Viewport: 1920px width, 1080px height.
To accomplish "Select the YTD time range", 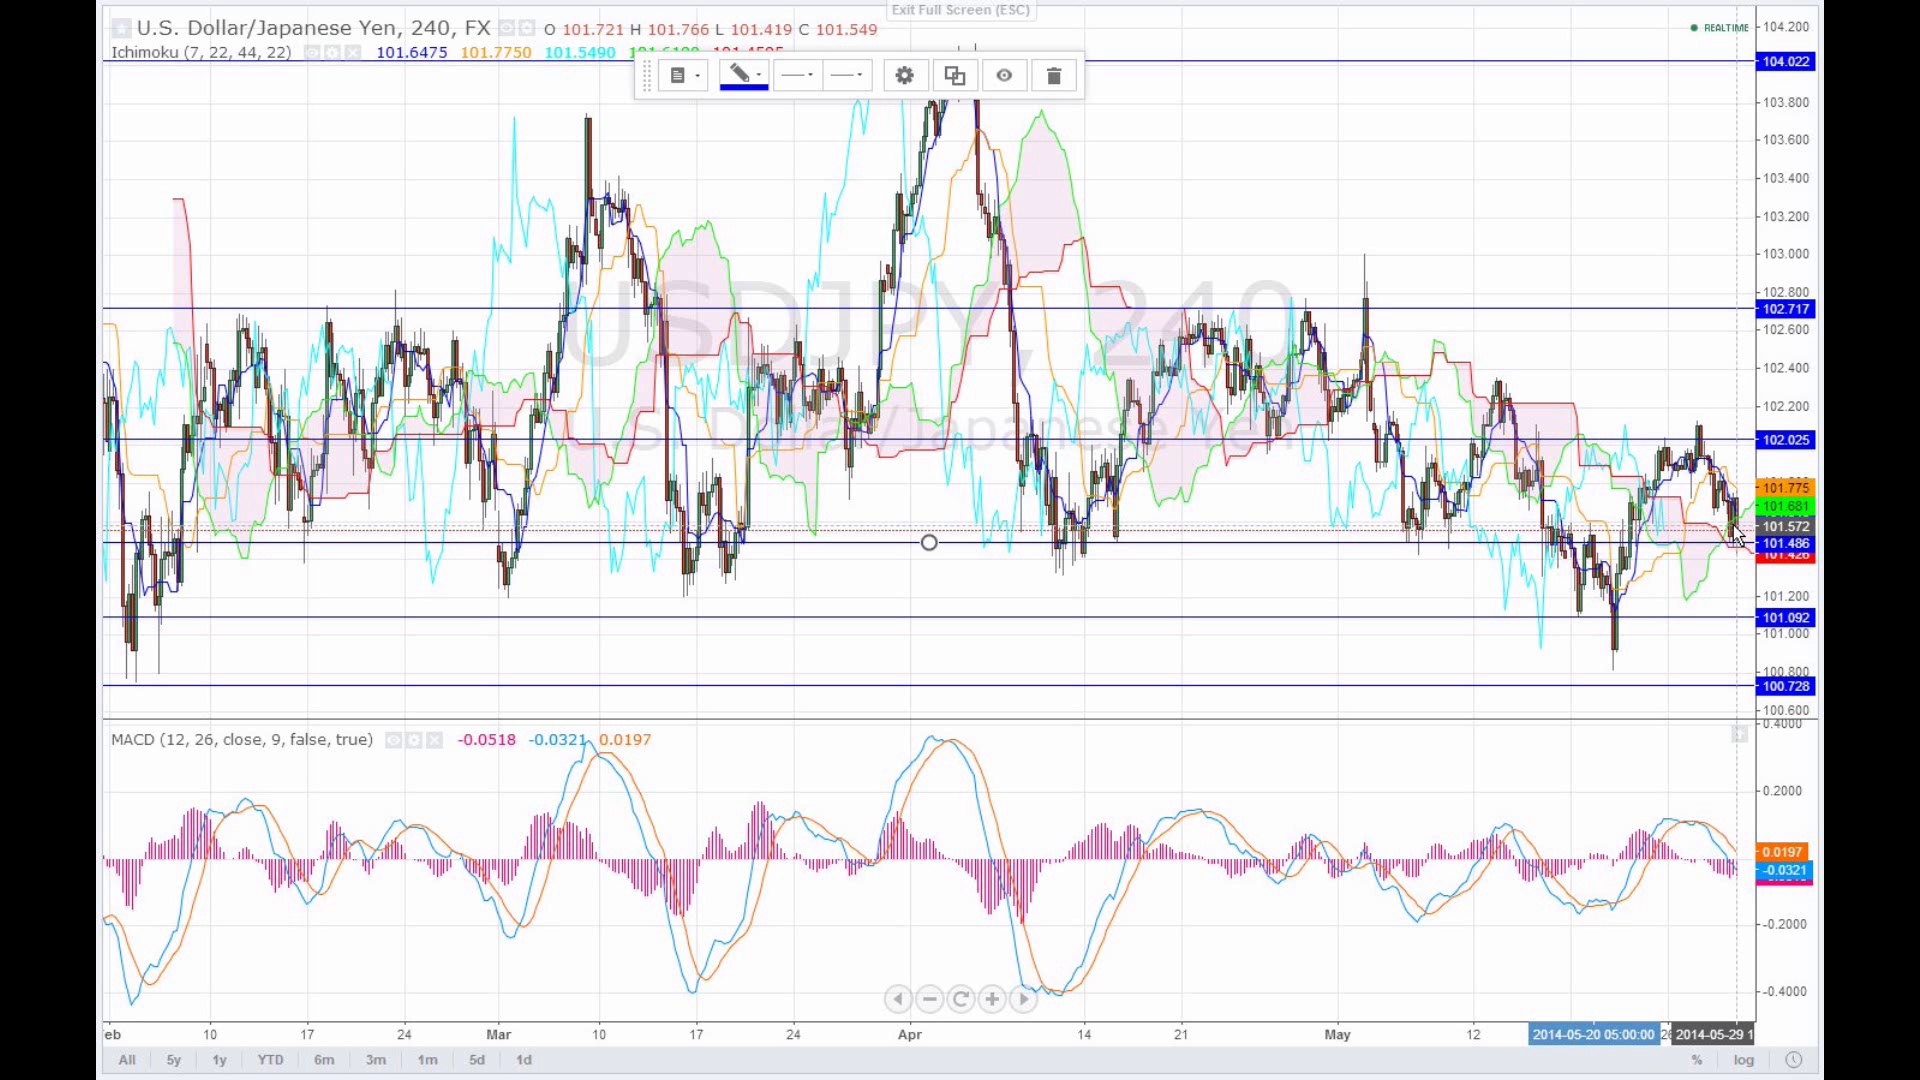I will click(270, 1060).
